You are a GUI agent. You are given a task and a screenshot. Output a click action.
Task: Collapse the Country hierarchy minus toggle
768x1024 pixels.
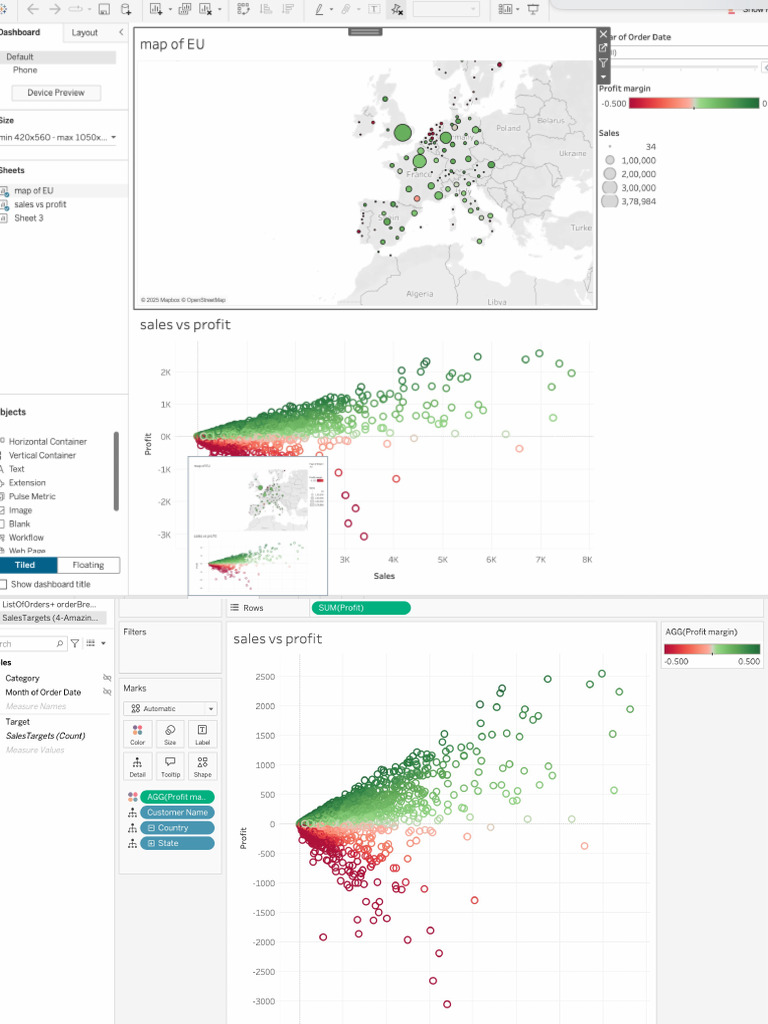coord(151,827)
